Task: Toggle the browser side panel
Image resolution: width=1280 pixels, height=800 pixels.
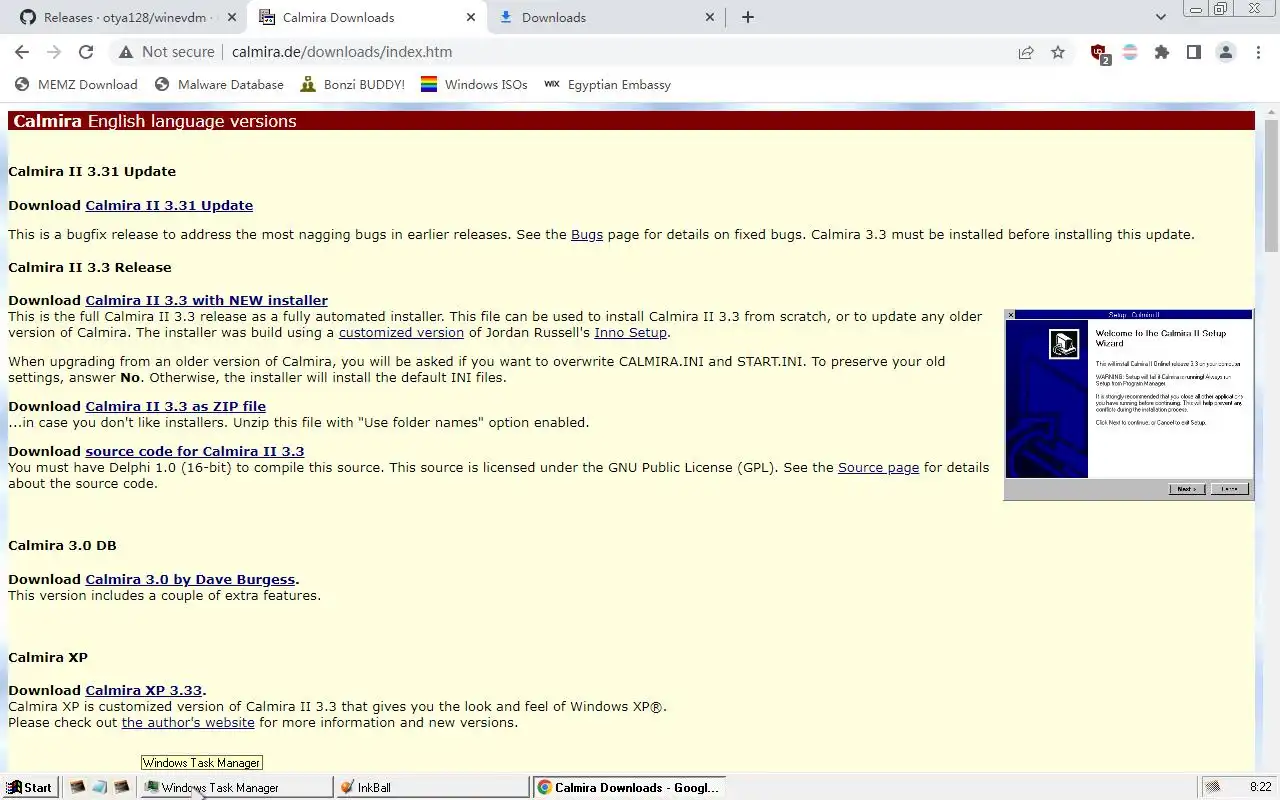Action: coord(1194,53)
